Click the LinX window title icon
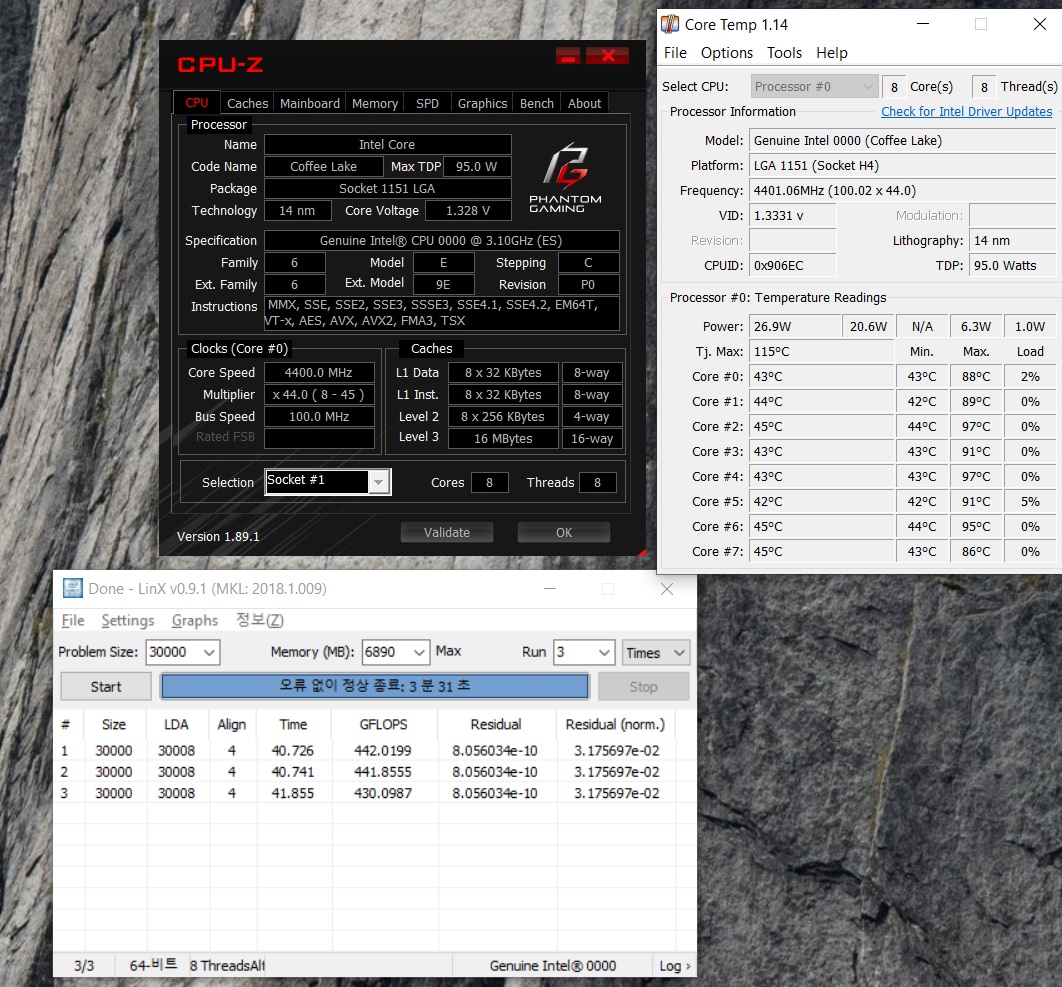 click(72, 588)
